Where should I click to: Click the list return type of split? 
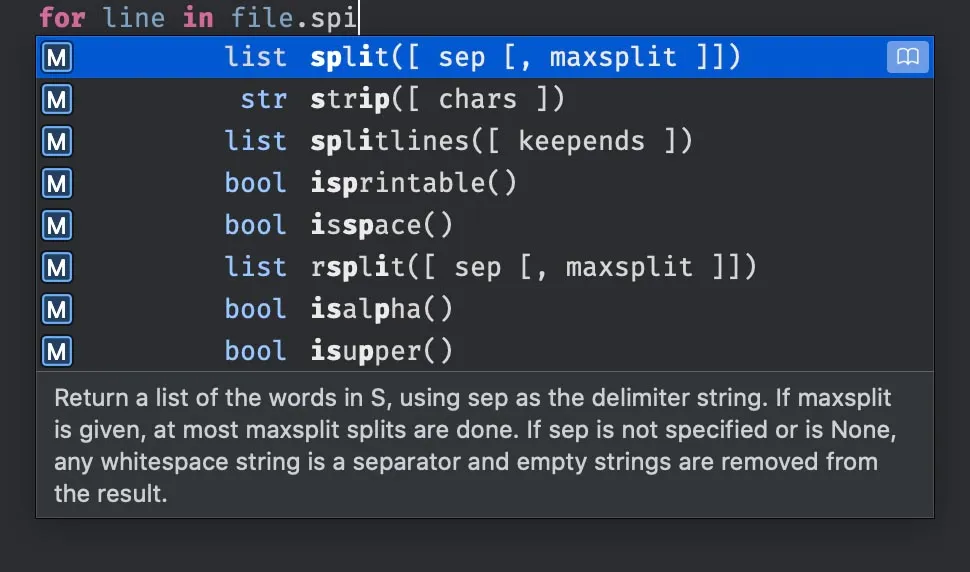coord(255,57)
